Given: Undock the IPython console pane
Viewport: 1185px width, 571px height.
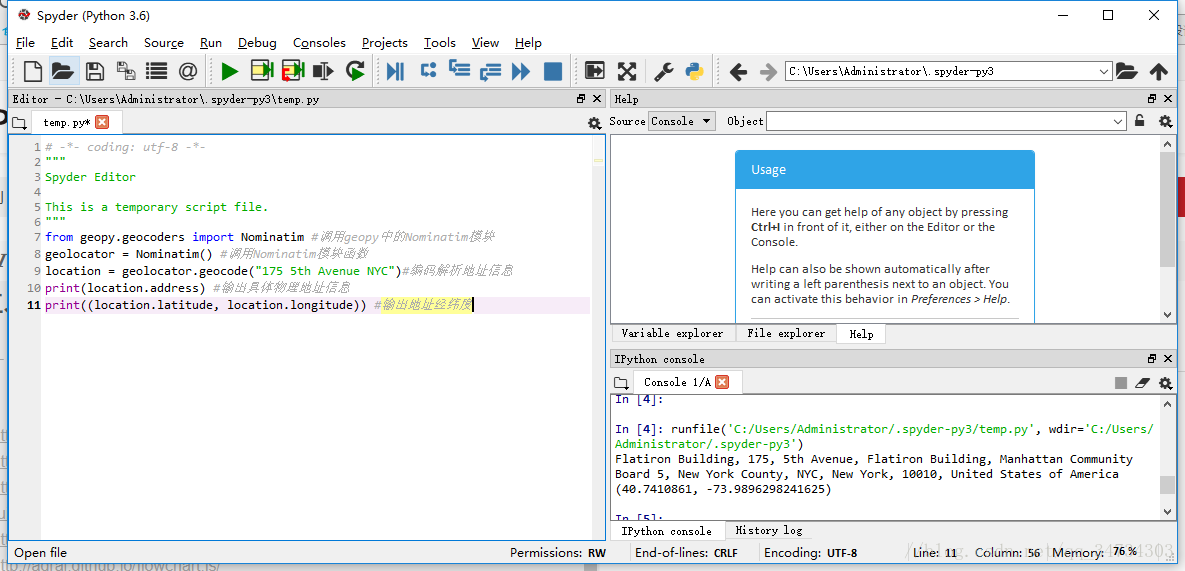Looking at the screenshot, I should 1153,359.
